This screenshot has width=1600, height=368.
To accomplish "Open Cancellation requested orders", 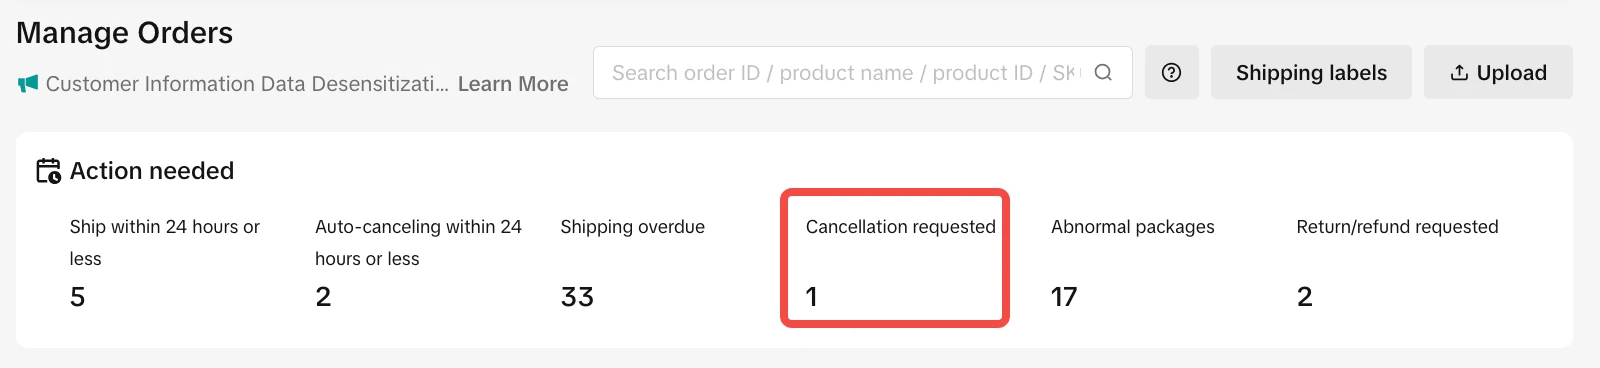I will click(x=895, y=258).
